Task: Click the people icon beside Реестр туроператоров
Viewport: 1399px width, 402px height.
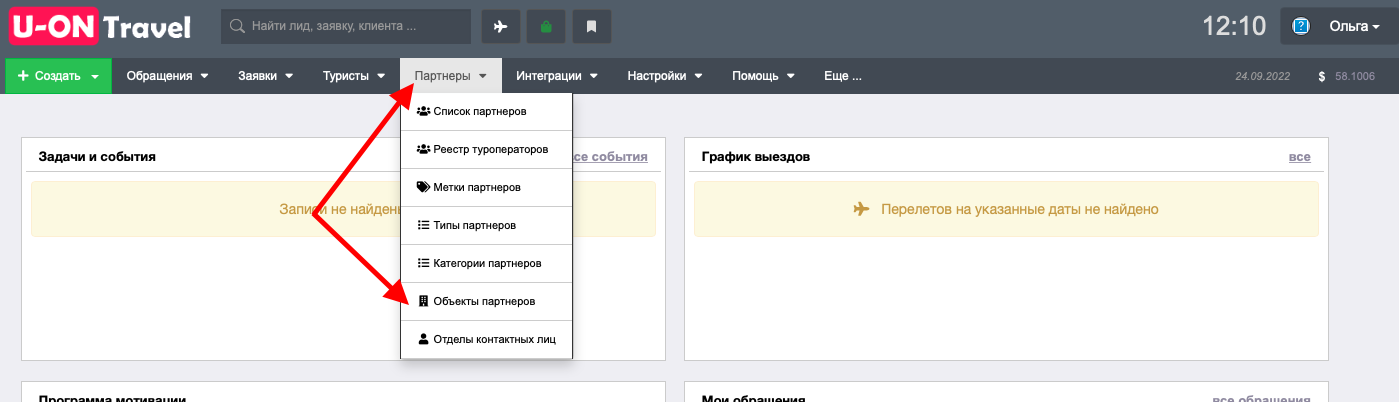Action: click(423, 149)
